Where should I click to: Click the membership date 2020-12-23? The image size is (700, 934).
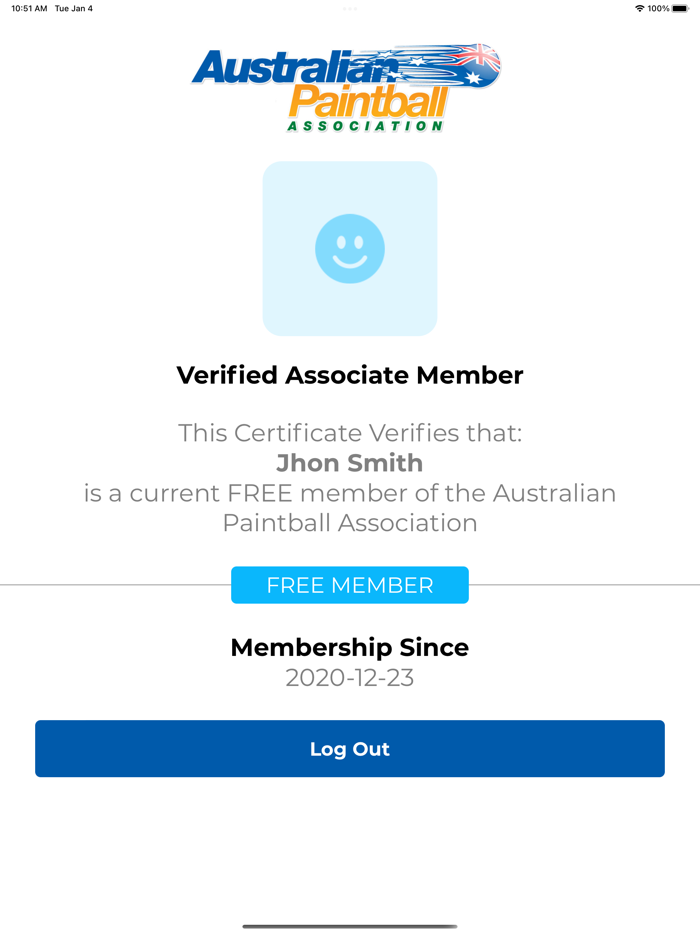pyautogui.click(x=349, y=677)
